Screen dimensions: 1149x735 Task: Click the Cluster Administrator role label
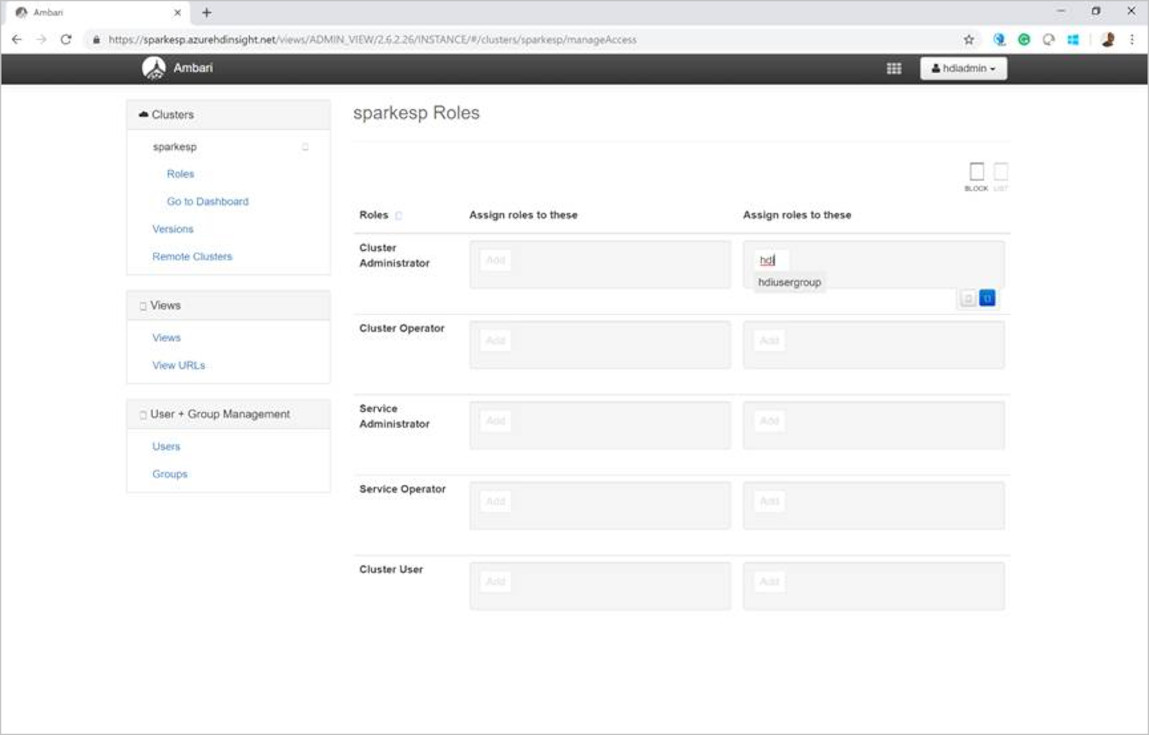pos(394,256)
